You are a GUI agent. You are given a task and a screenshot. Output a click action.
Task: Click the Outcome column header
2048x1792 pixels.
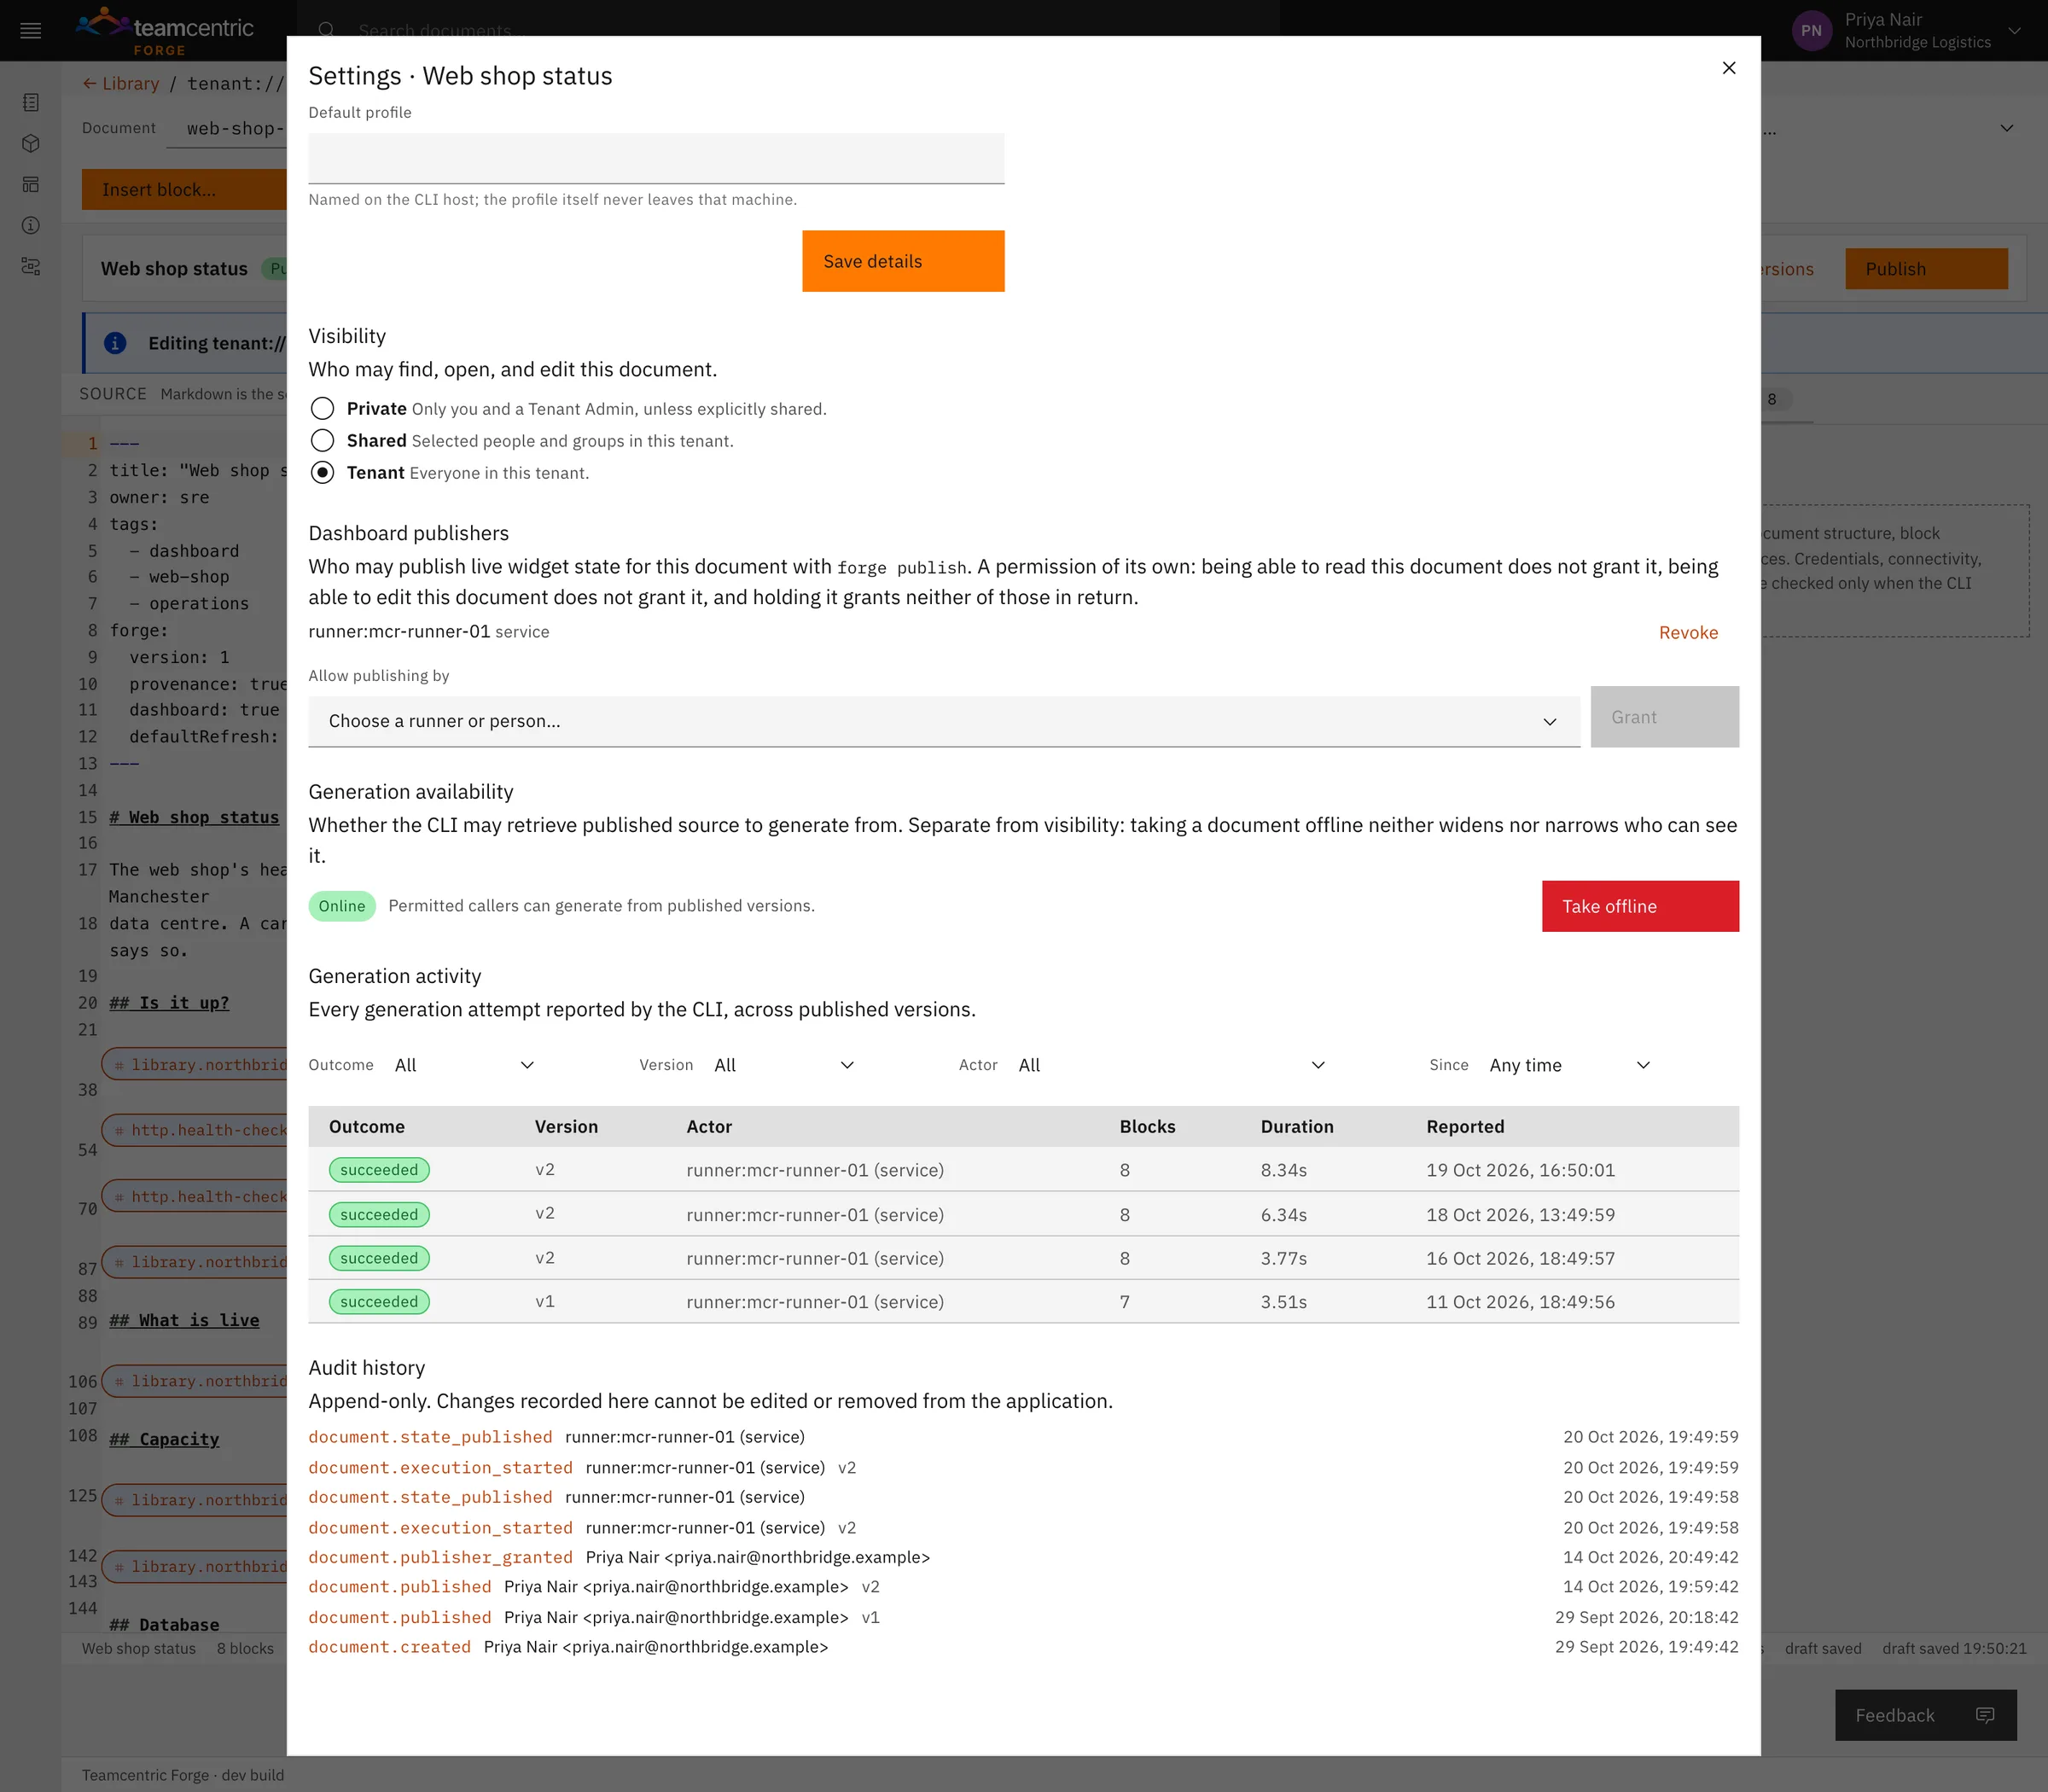(367, 1126)
